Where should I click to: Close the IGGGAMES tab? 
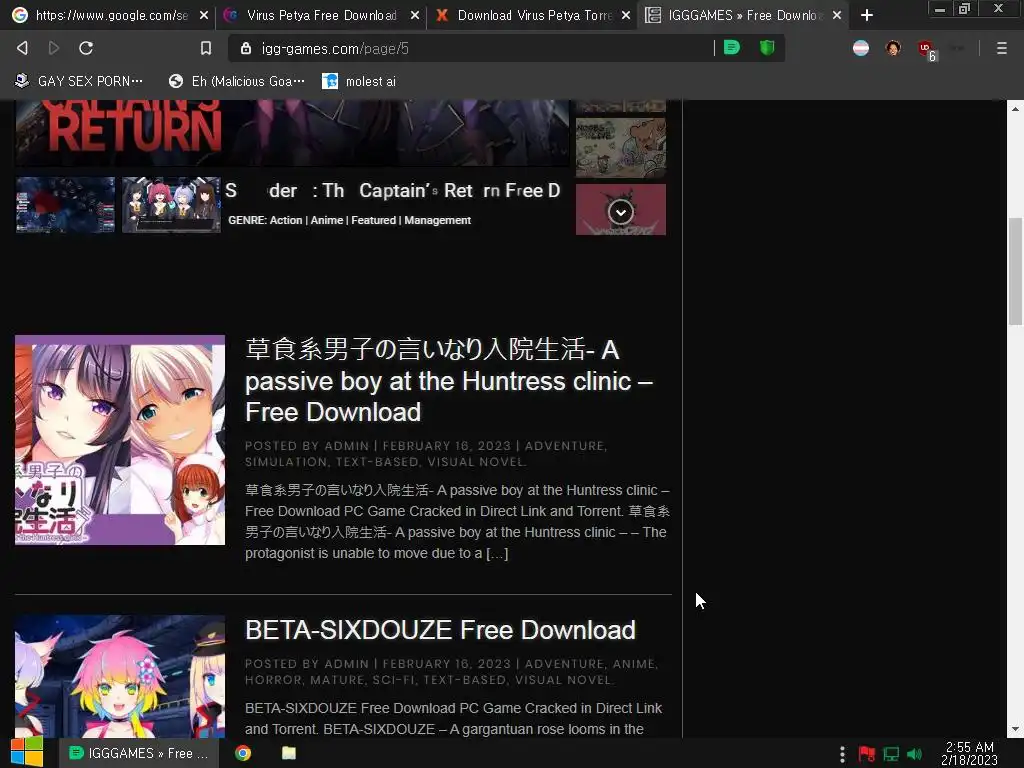(x=837, y=15)
